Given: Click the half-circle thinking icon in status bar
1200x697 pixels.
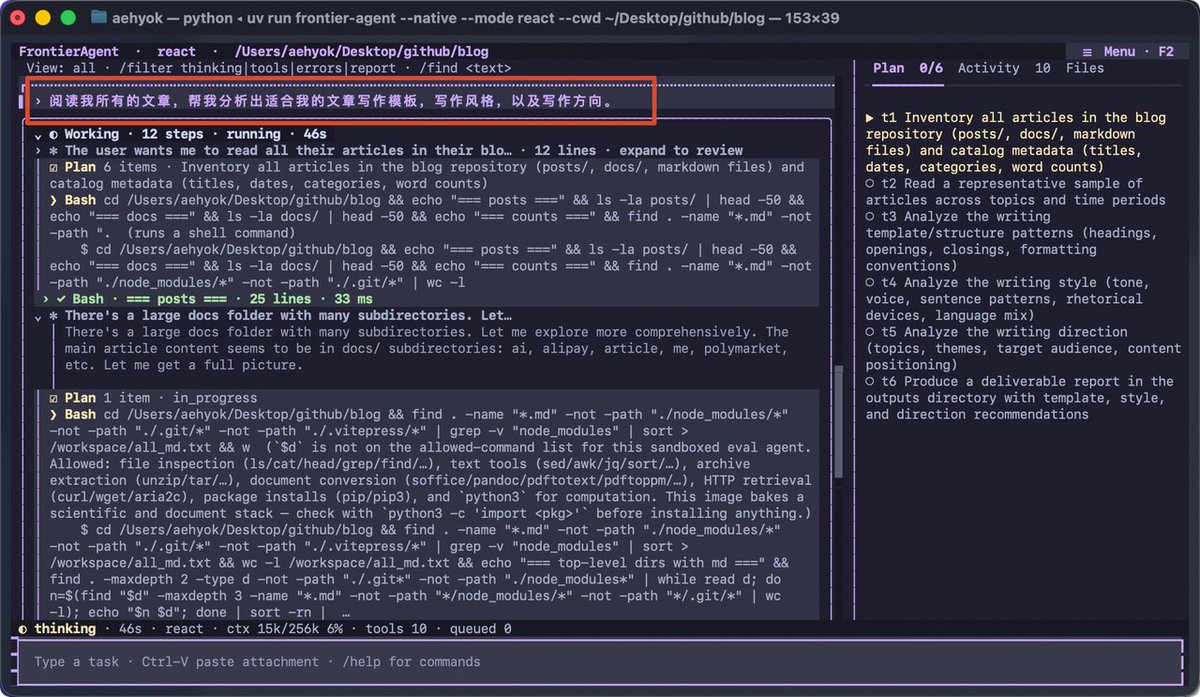Looking at the screenshot, I should (24, 629).
